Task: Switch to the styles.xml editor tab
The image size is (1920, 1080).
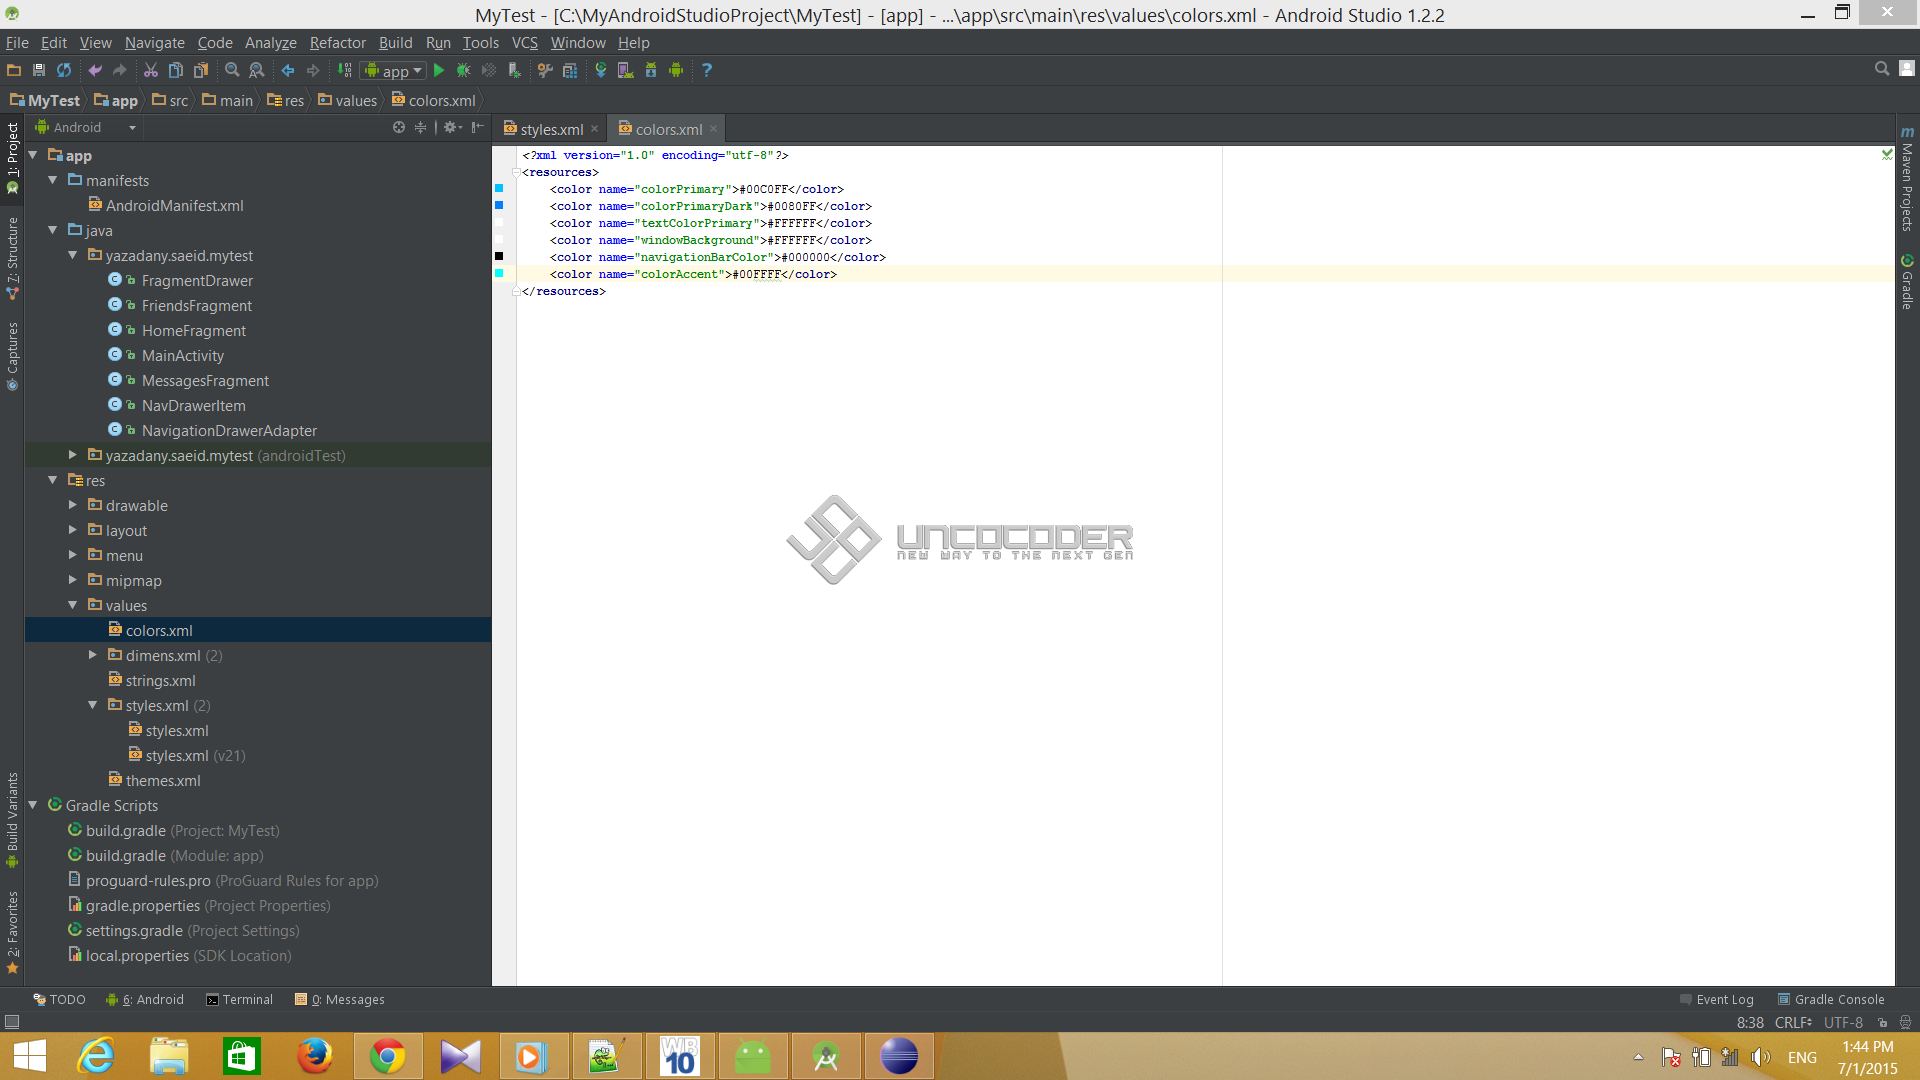Action: pyautogui.click(x=551, y=129)
